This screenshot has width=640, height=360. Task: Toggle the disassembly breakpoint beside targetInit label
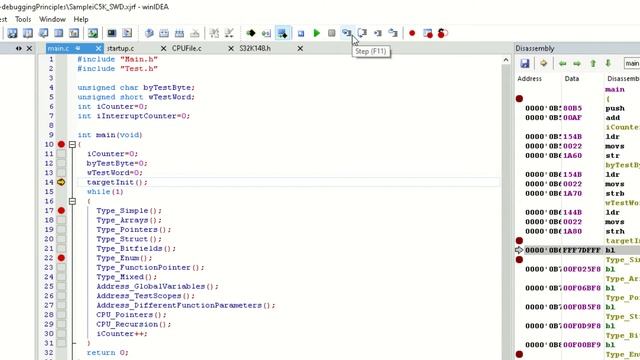[519, 240]
